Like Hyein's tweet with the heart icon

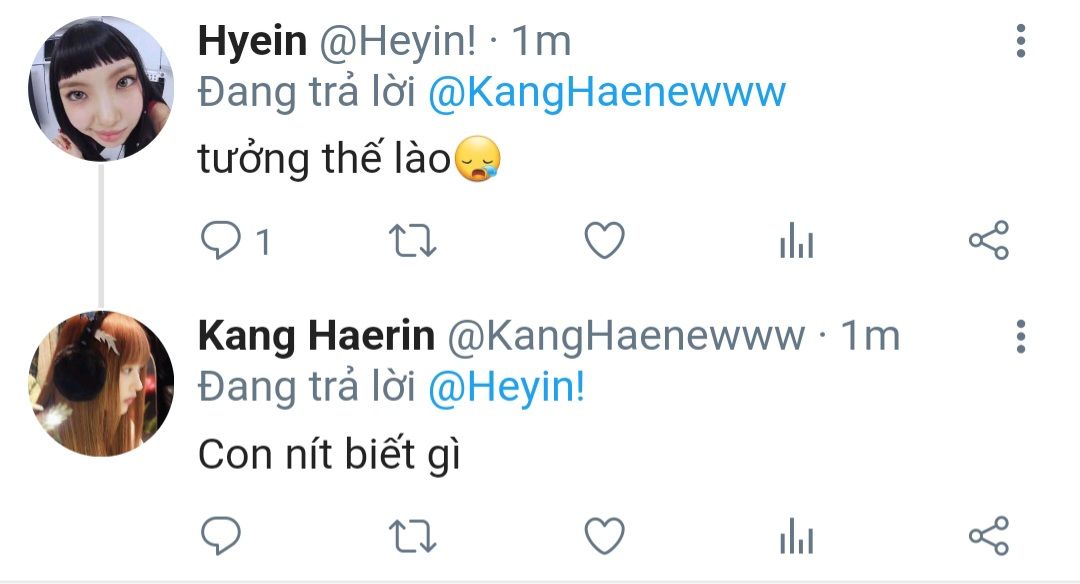(605, 240)
